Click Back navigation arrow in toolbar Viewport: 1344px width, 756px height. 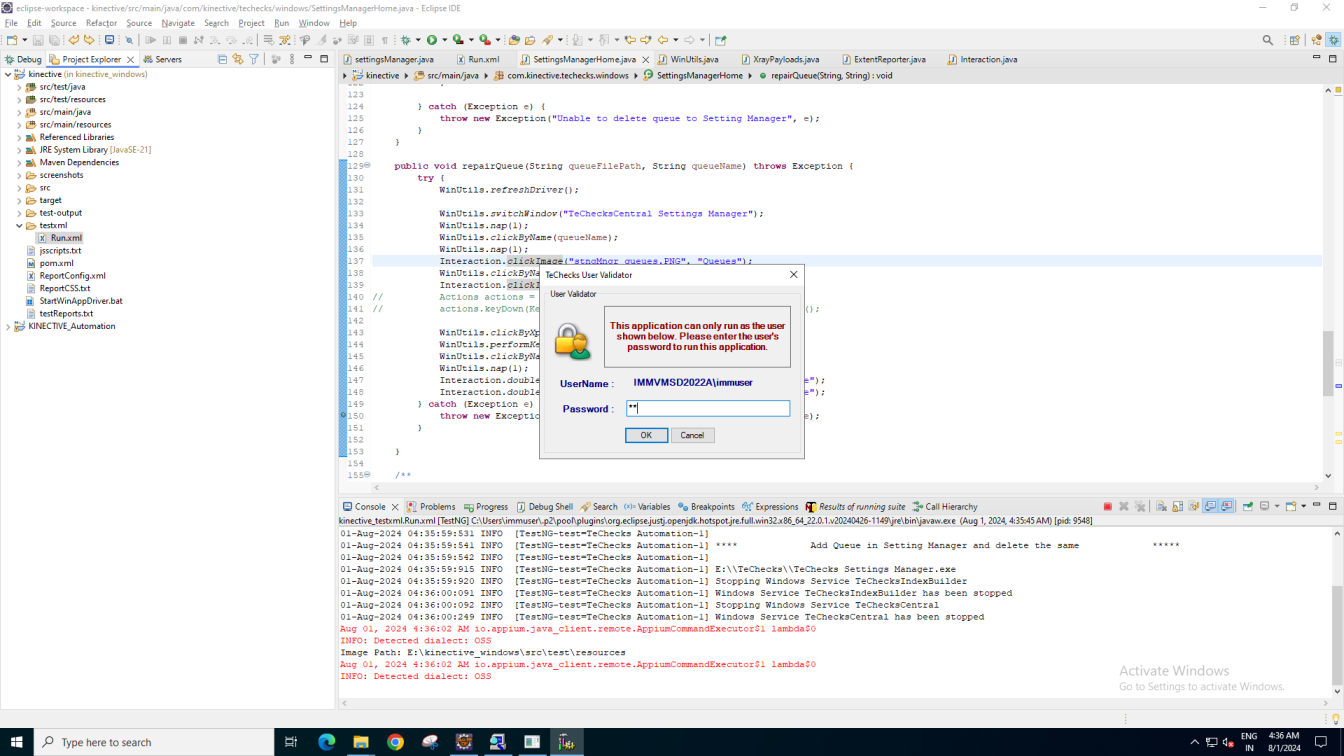click(662, 40)
